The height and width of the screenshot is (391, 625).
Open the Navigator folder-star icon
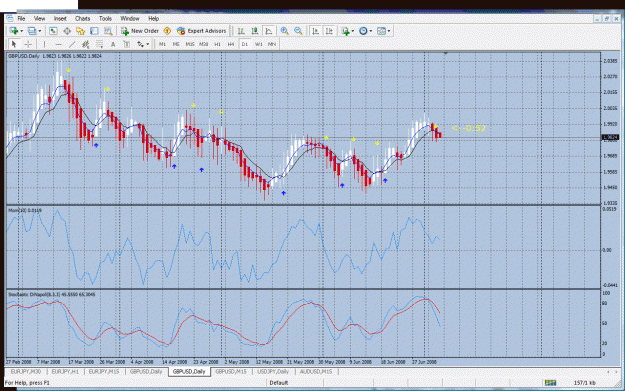click(81, 31)
